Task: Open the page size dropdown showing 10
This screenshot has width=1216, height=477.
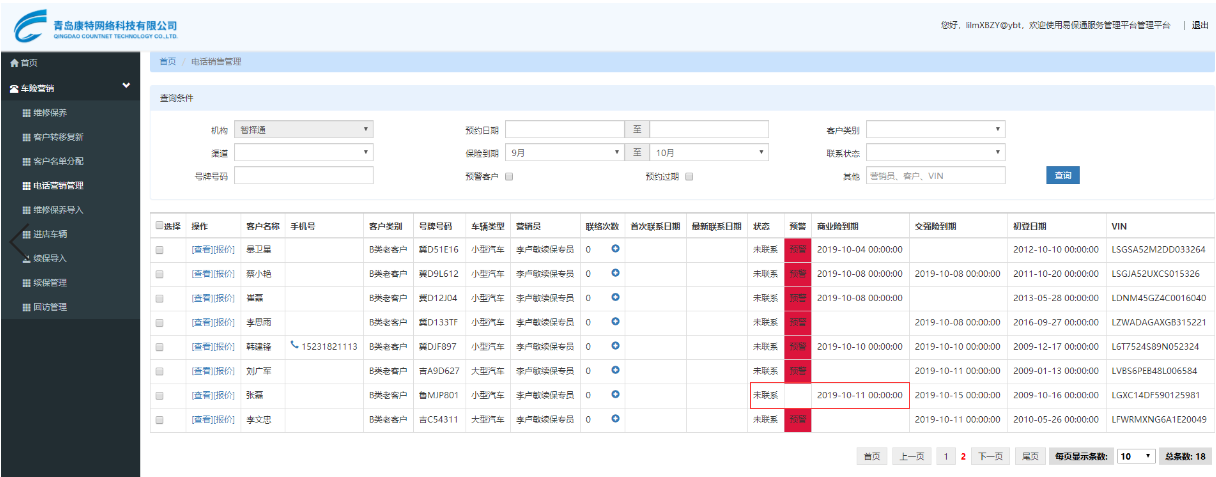Action: (x=1134, y=457)
